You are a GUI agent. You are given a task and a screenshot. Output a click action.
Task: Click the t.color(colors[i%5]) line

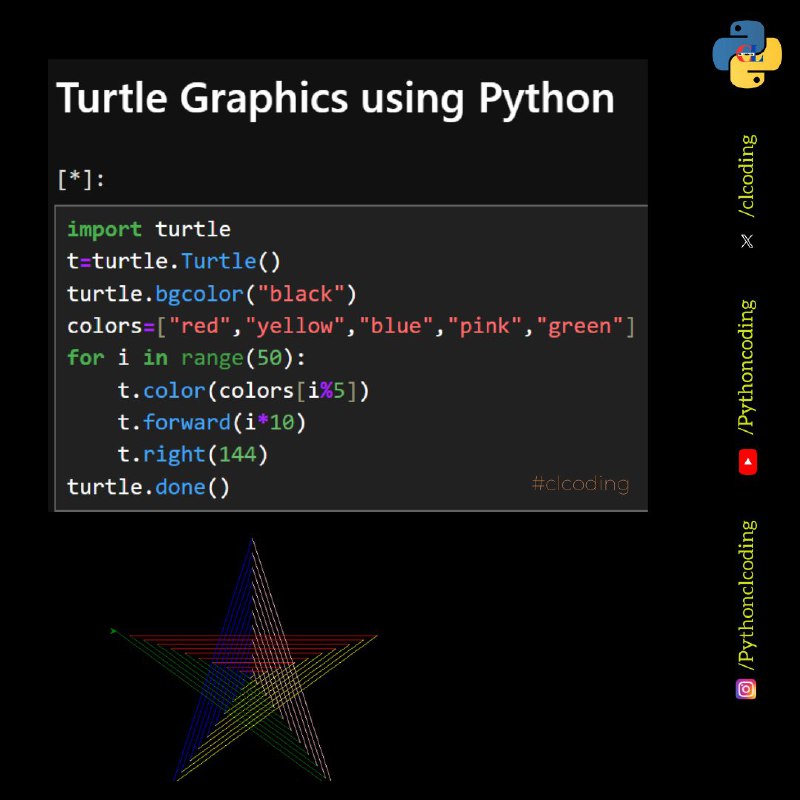243,391
